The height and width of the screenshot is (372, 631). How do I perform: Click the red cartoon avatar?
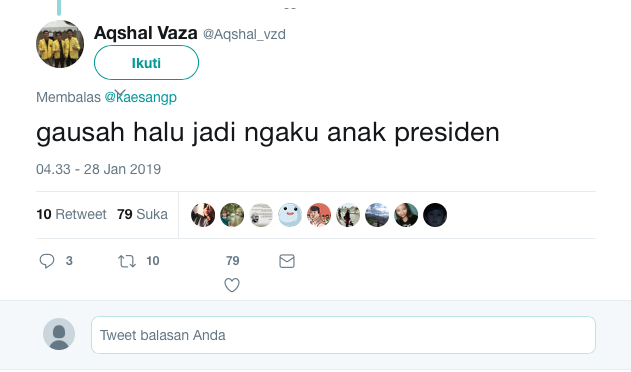[x=319, y=215]
